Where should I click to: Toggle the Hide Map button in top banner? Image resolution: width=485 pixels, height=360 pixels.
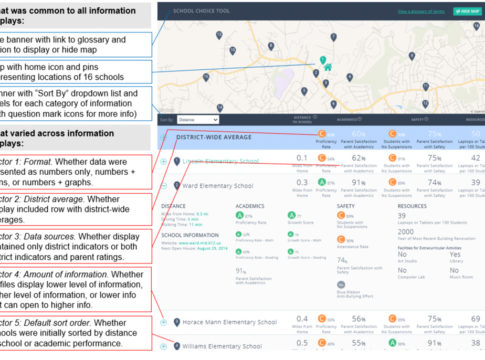point(467,11)
